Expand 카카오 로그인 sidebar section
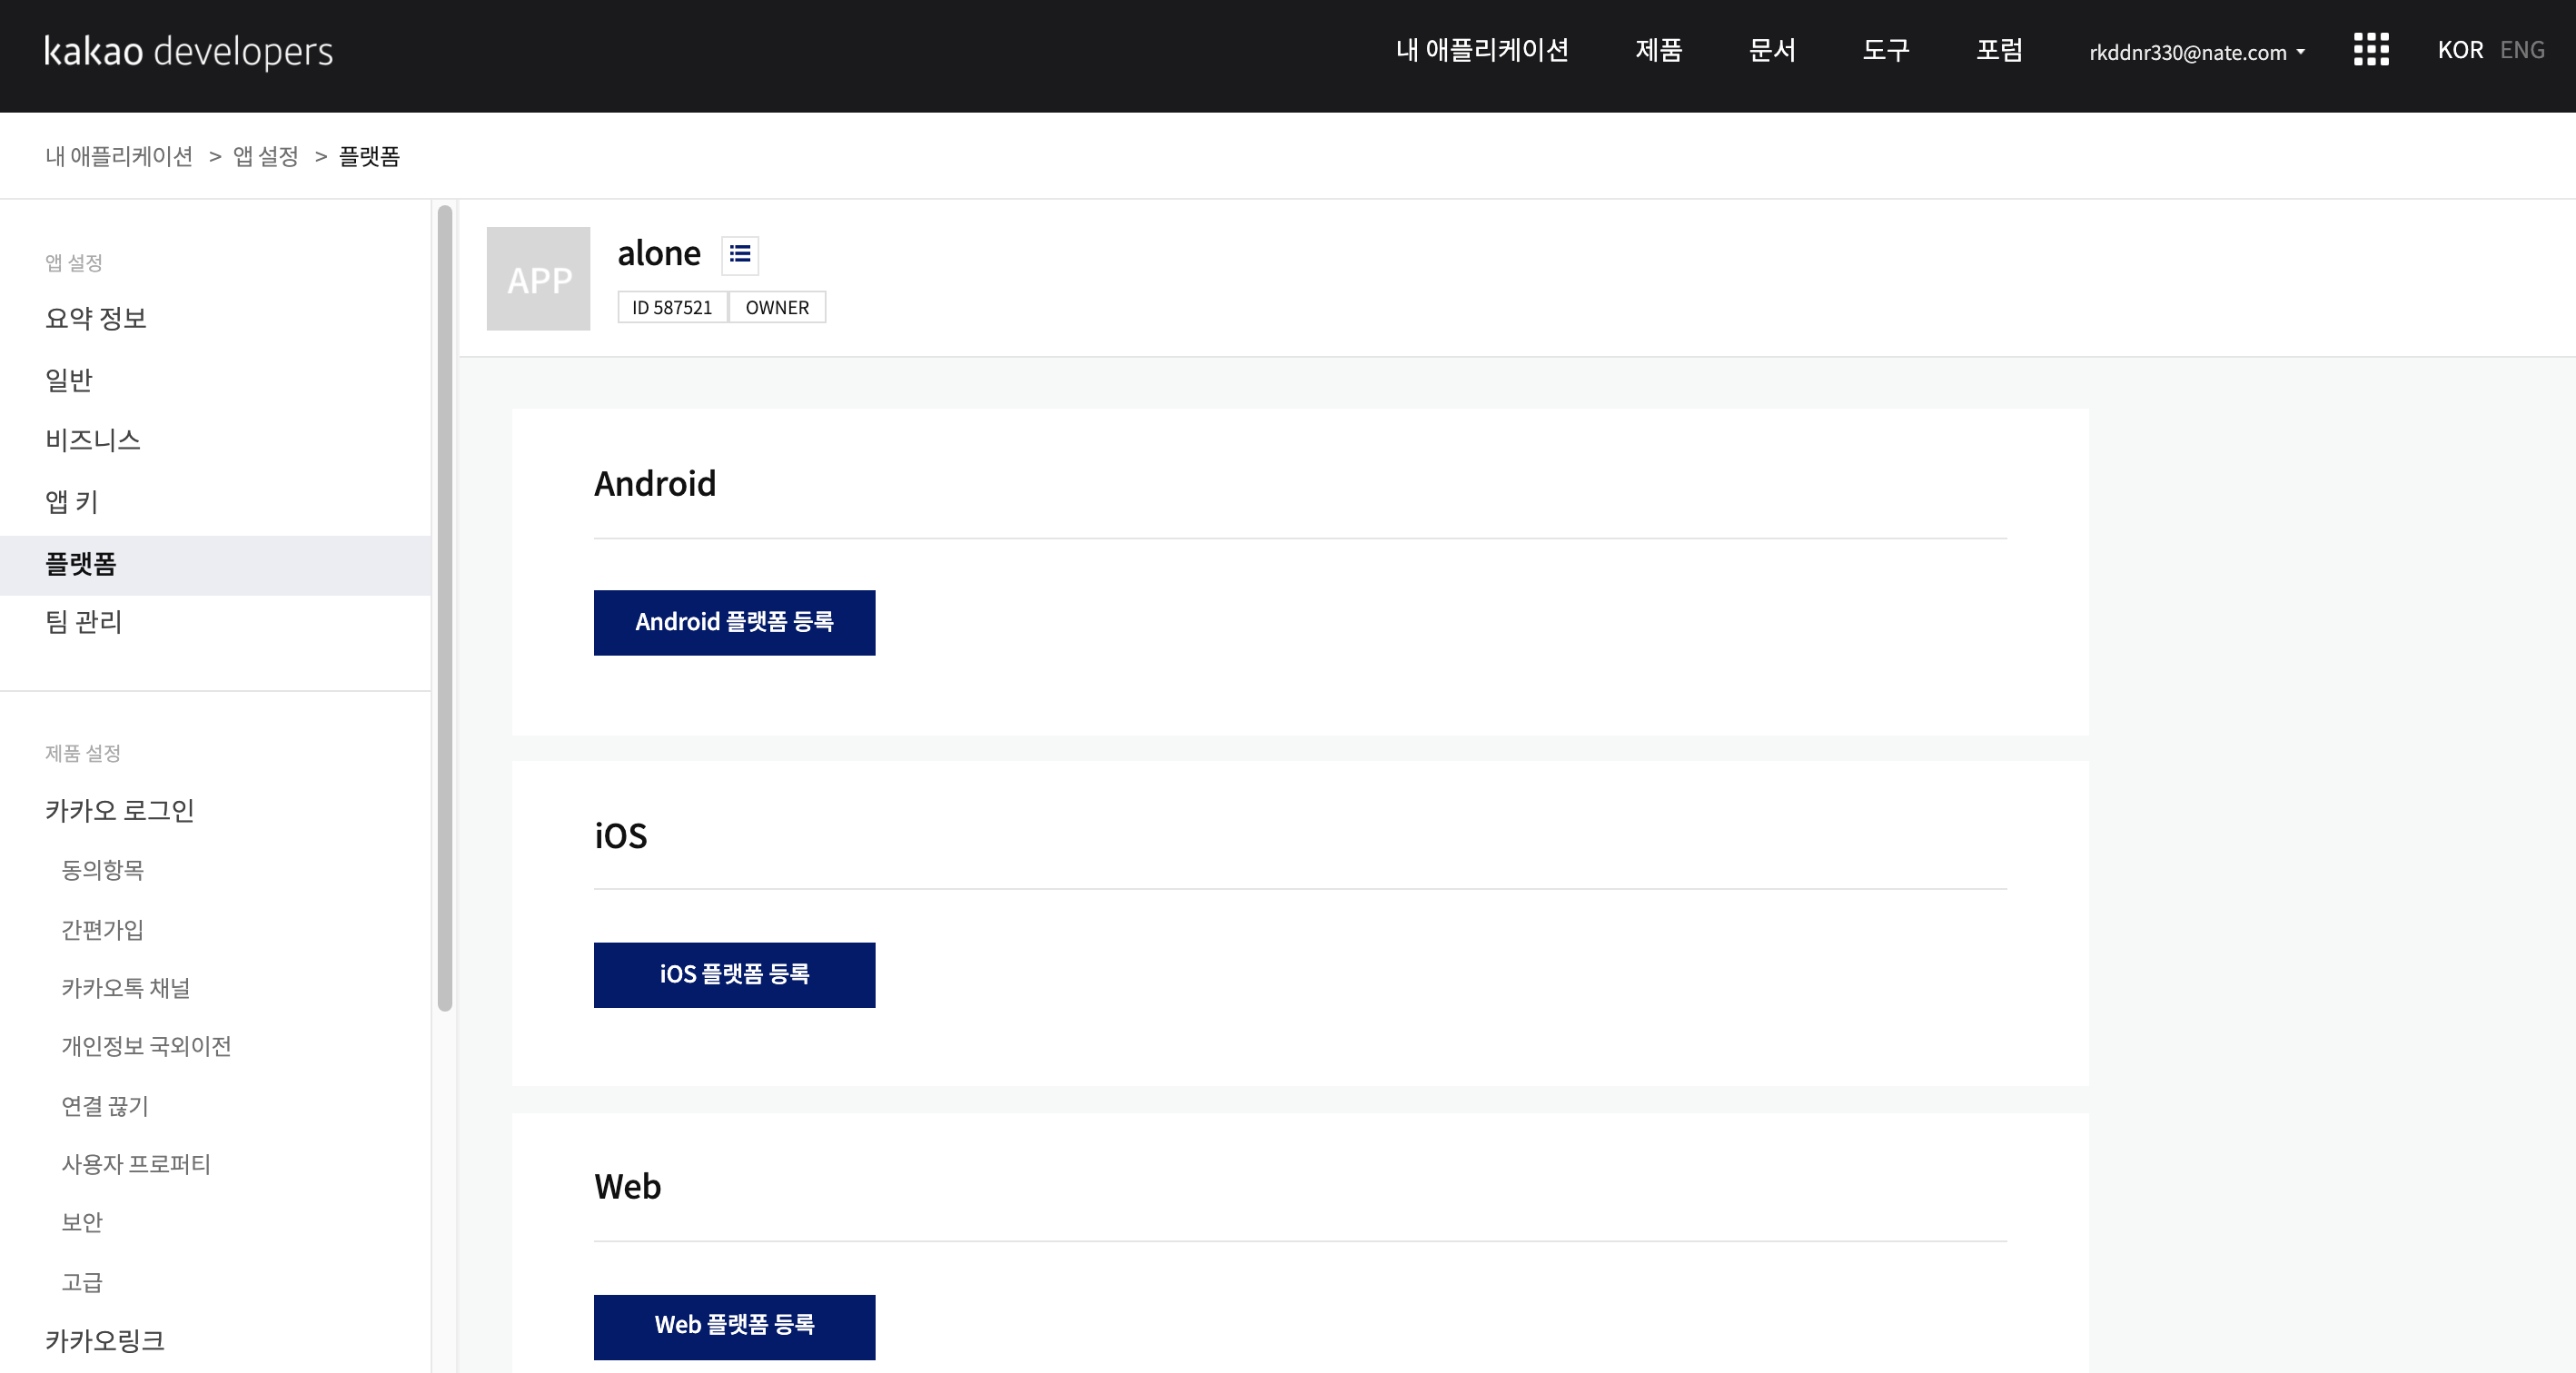The image size is (2576, 1373). [x=120, y=810]
